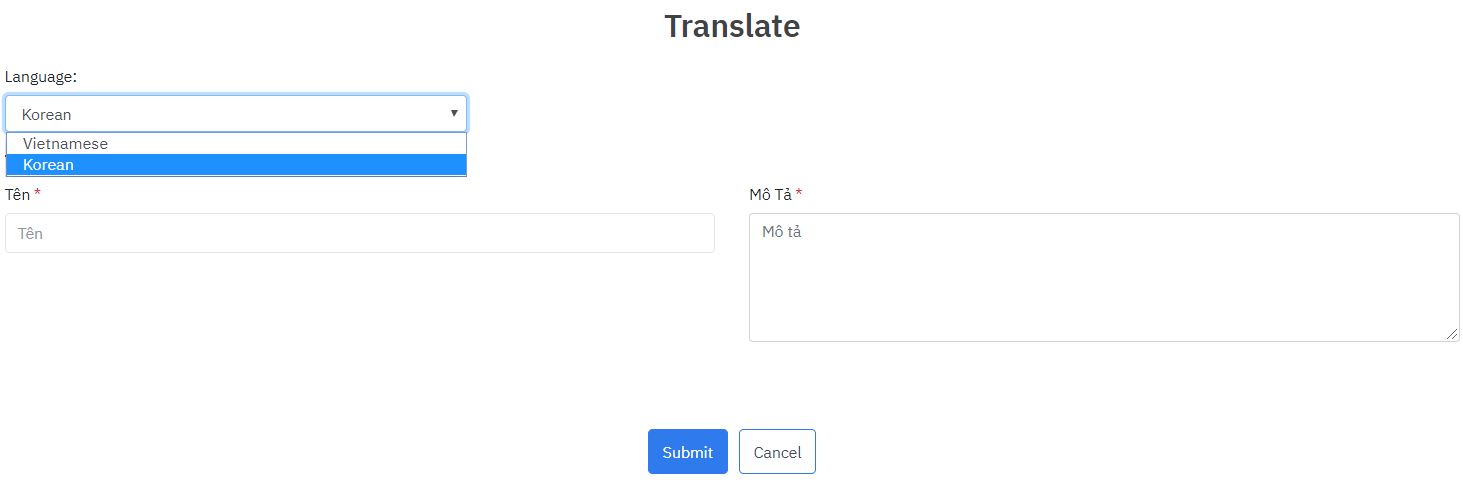This screenshot has width=1463, height=491.
Task: Submit the translation form
Action: [x=687, y=452]
